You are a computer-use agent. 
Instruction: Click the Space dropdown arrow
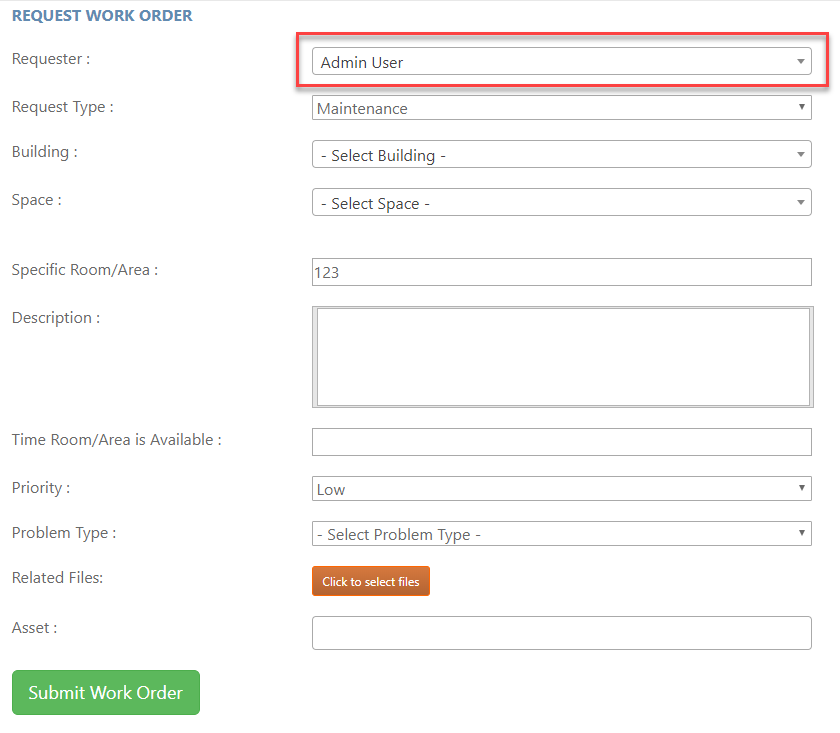pos(800,201)
